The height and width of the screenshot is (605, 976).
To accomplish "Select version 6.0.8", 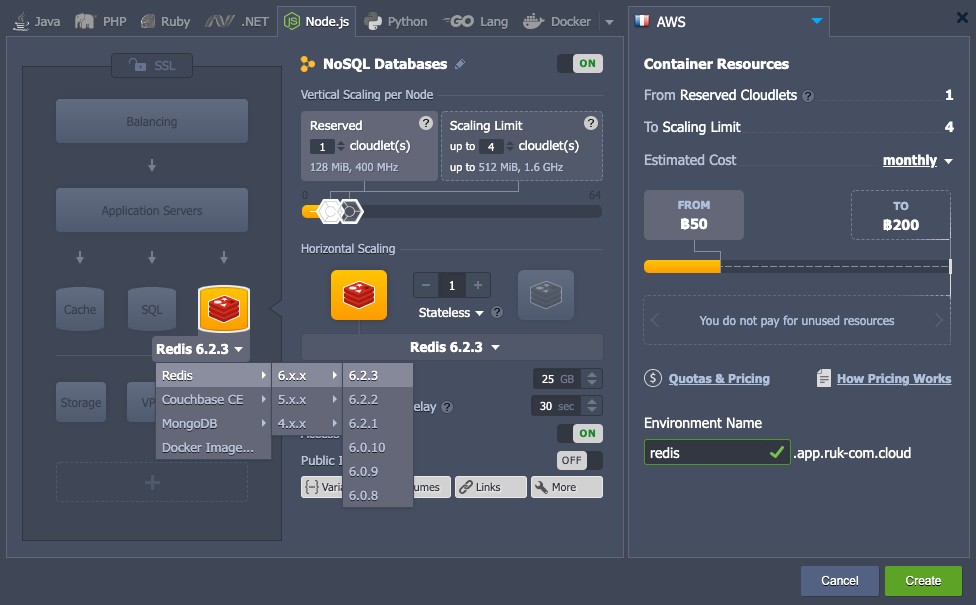I will pos(378,495).
